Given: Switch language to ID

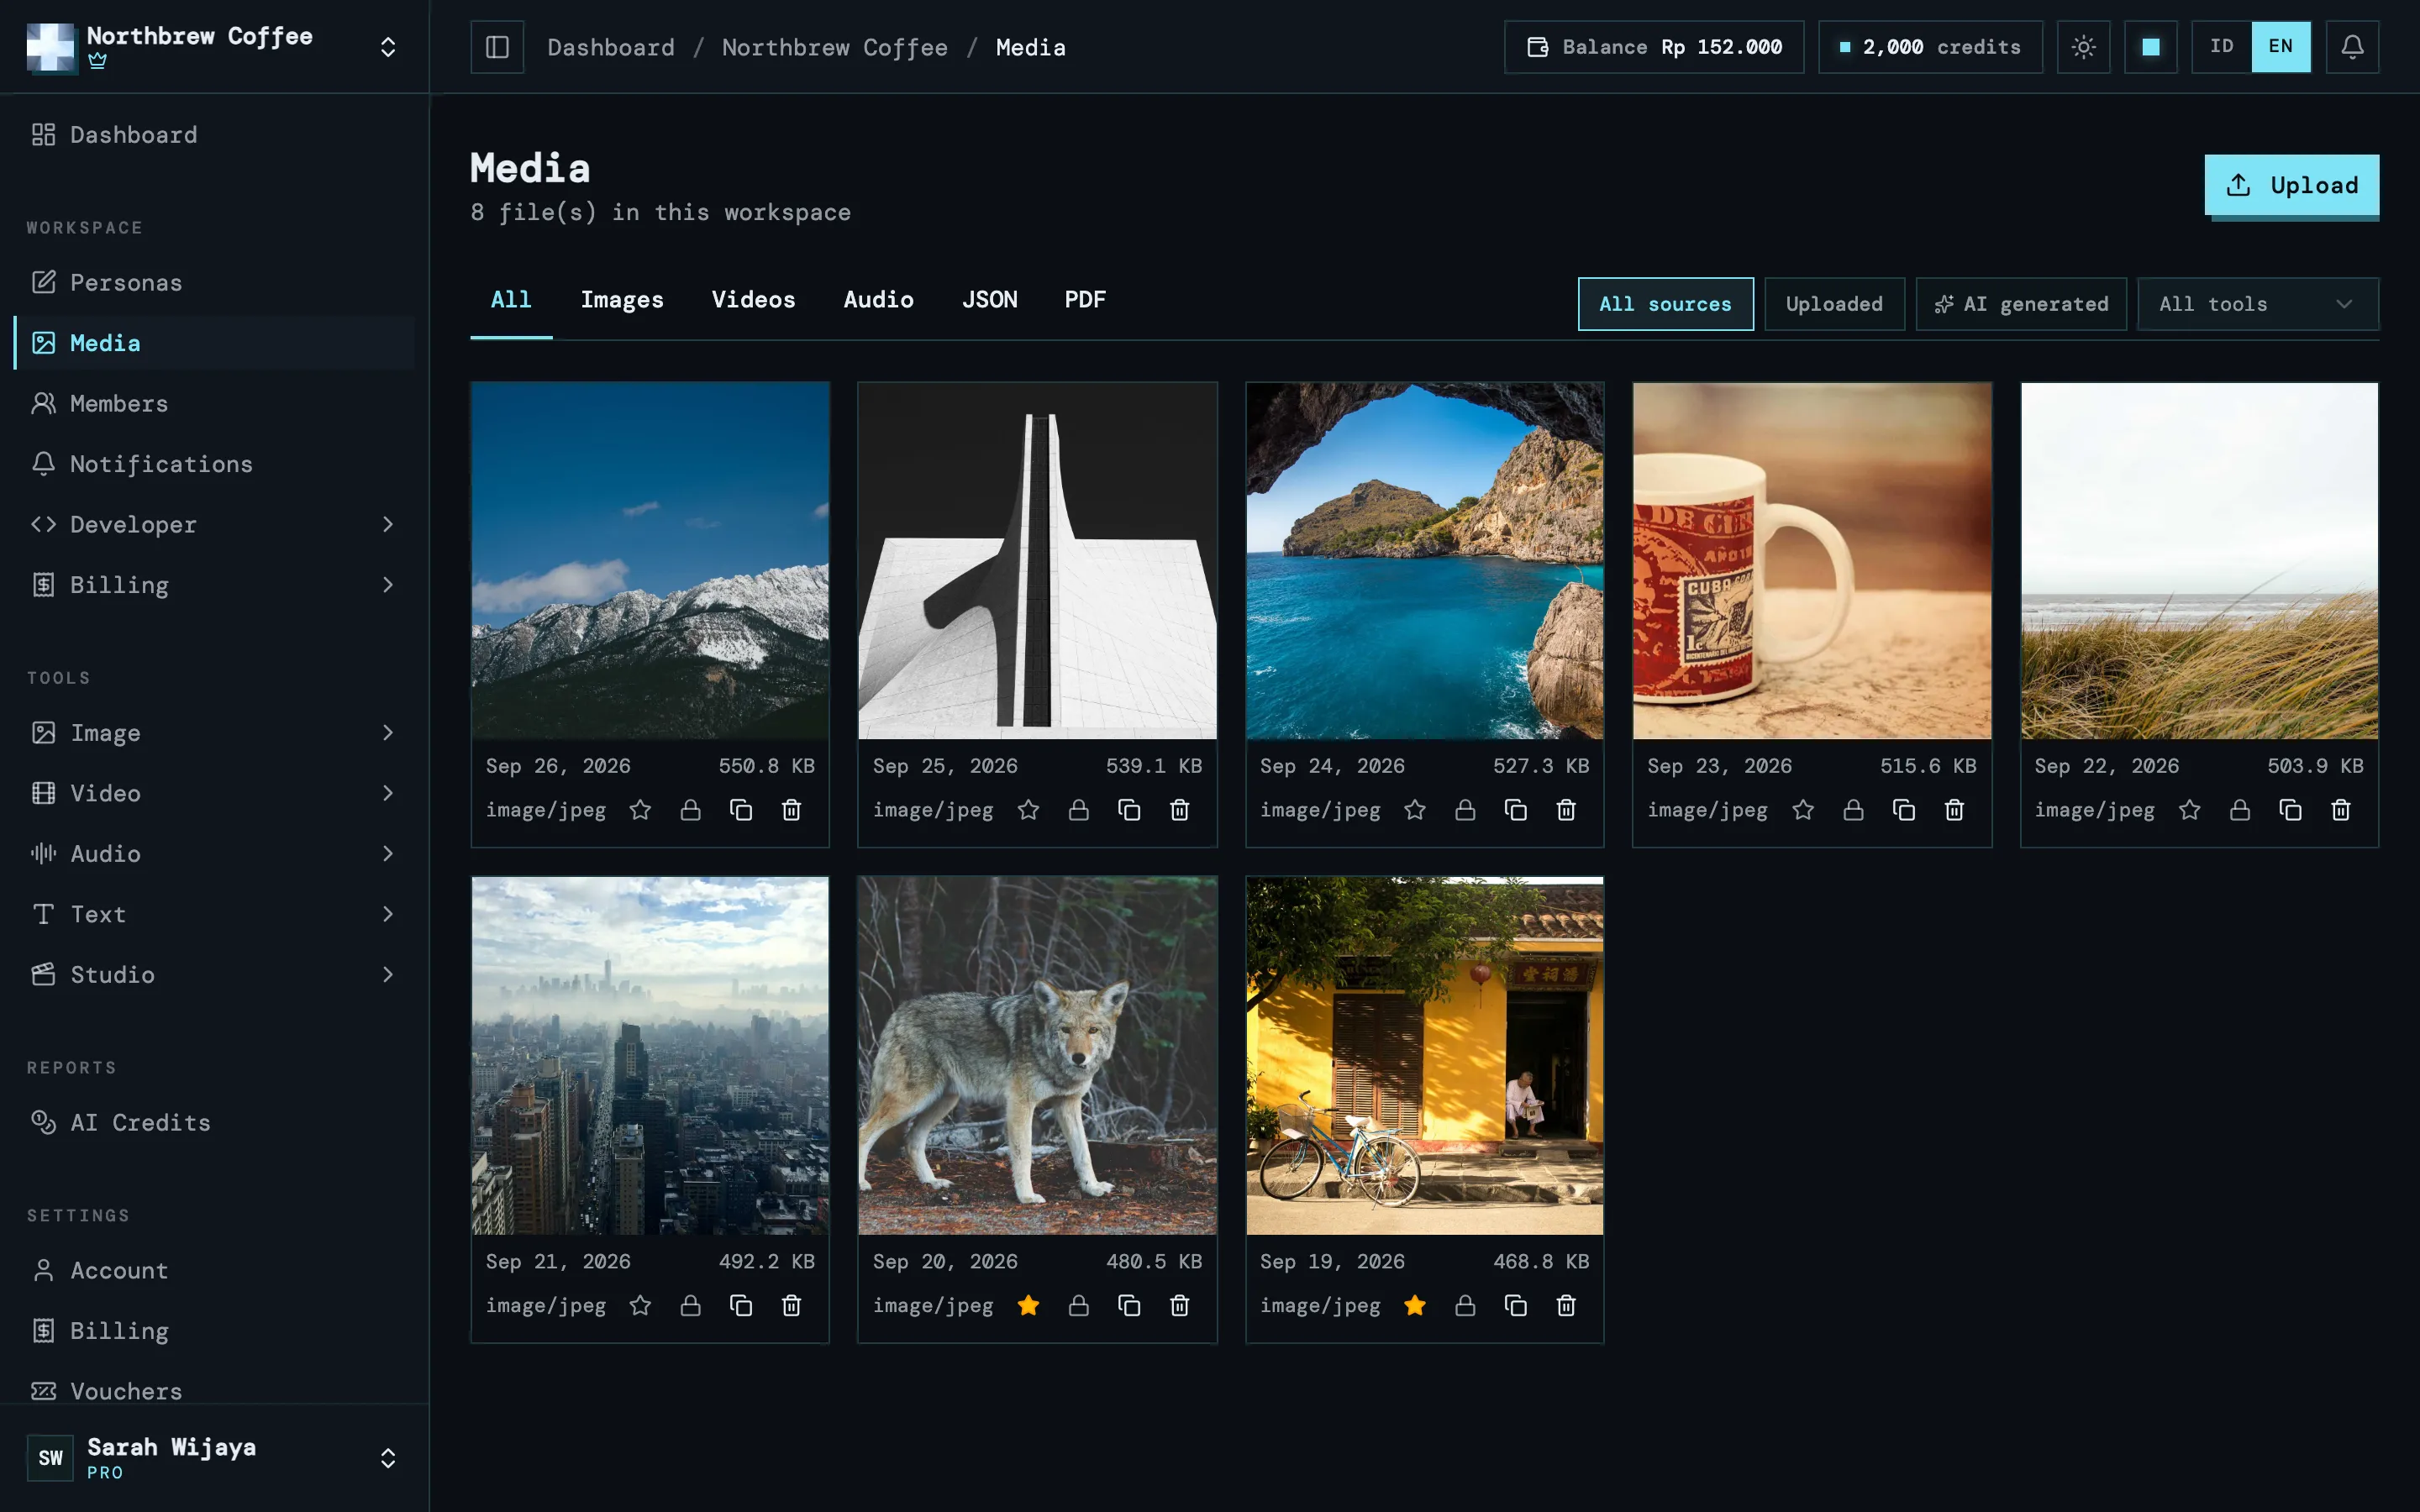Looking at the screenshot, I should point(2221,47).
